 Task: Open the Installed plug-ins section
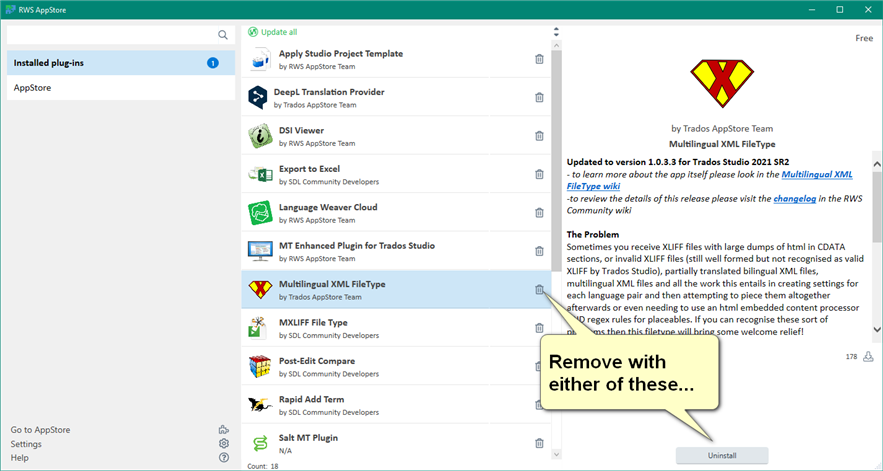(121, 63)
